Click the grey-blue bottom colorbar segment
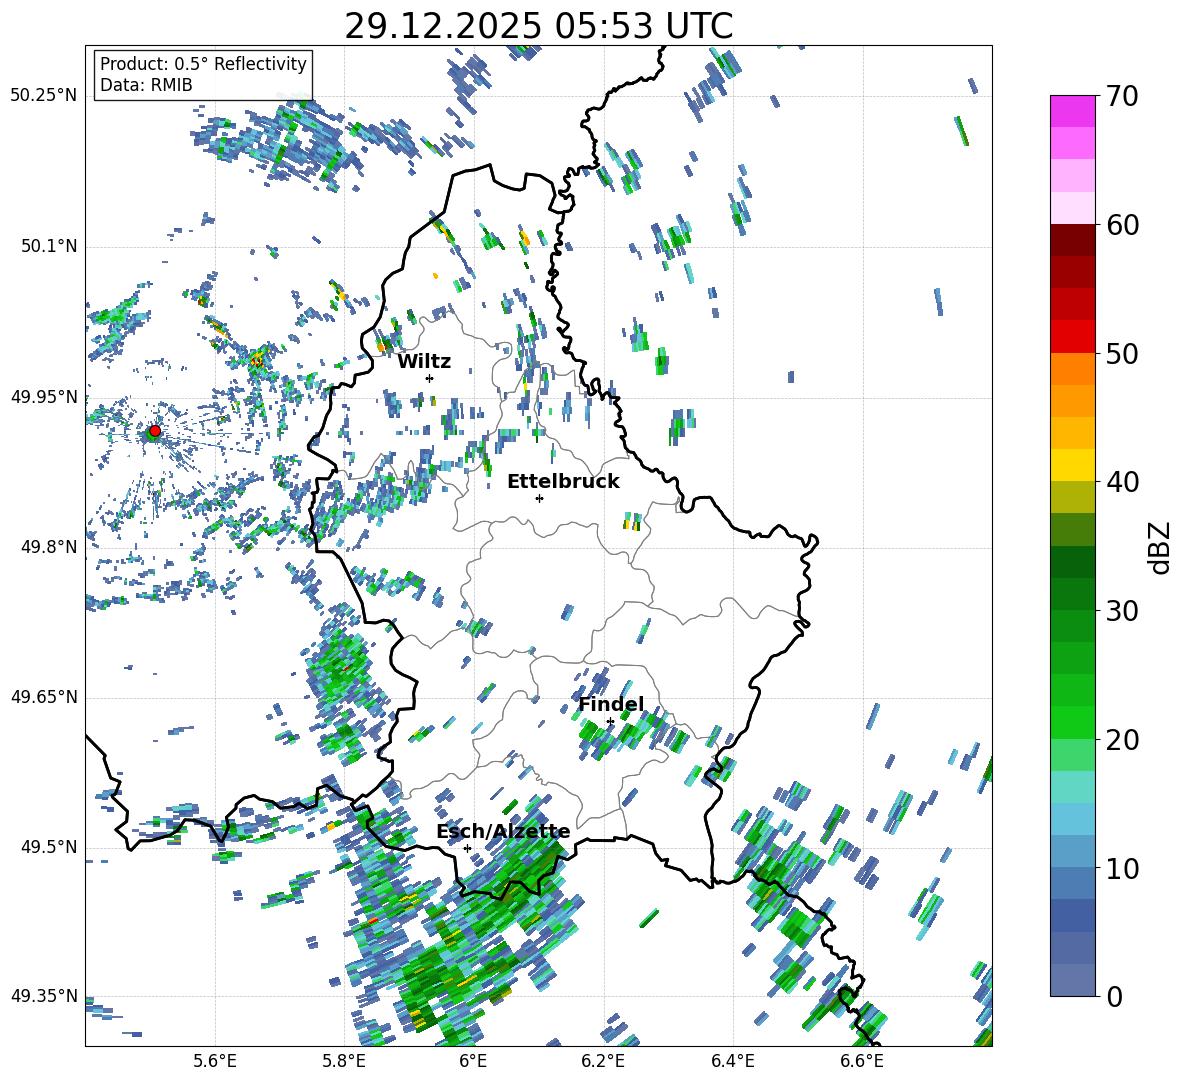This screenshot has height=1081, width=1184. pyautogui.click(x=1073, y=981)
